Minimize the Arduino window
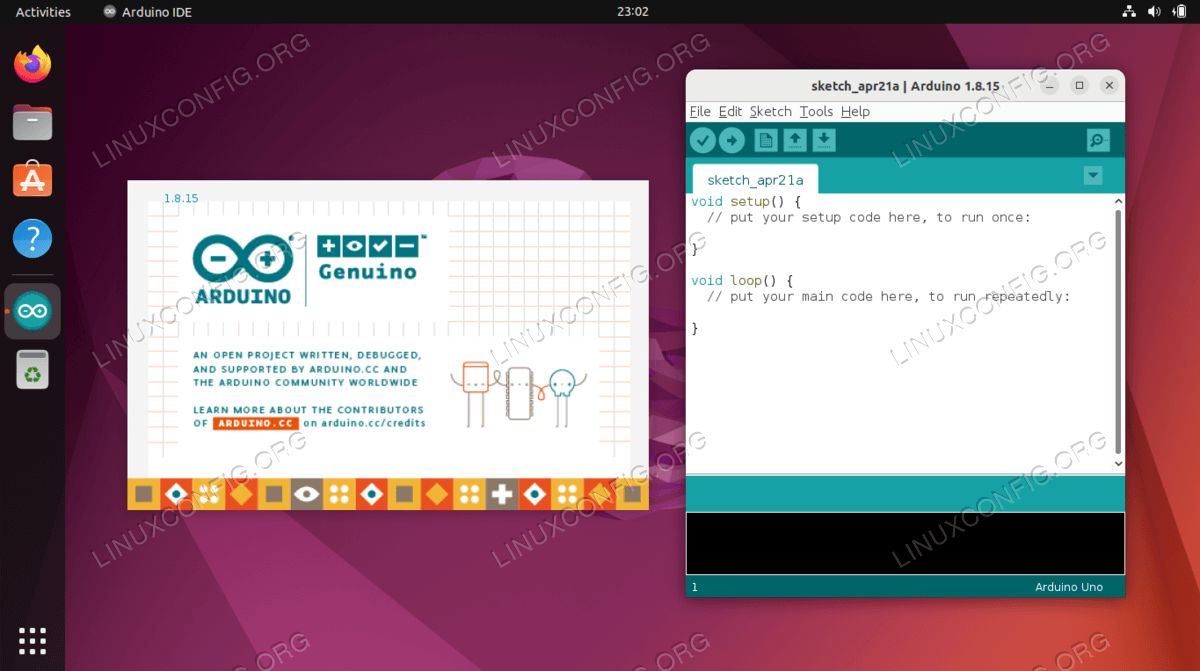This screenshot has height=671, width=1200. pyautogui.click(x=1049, y=86)
